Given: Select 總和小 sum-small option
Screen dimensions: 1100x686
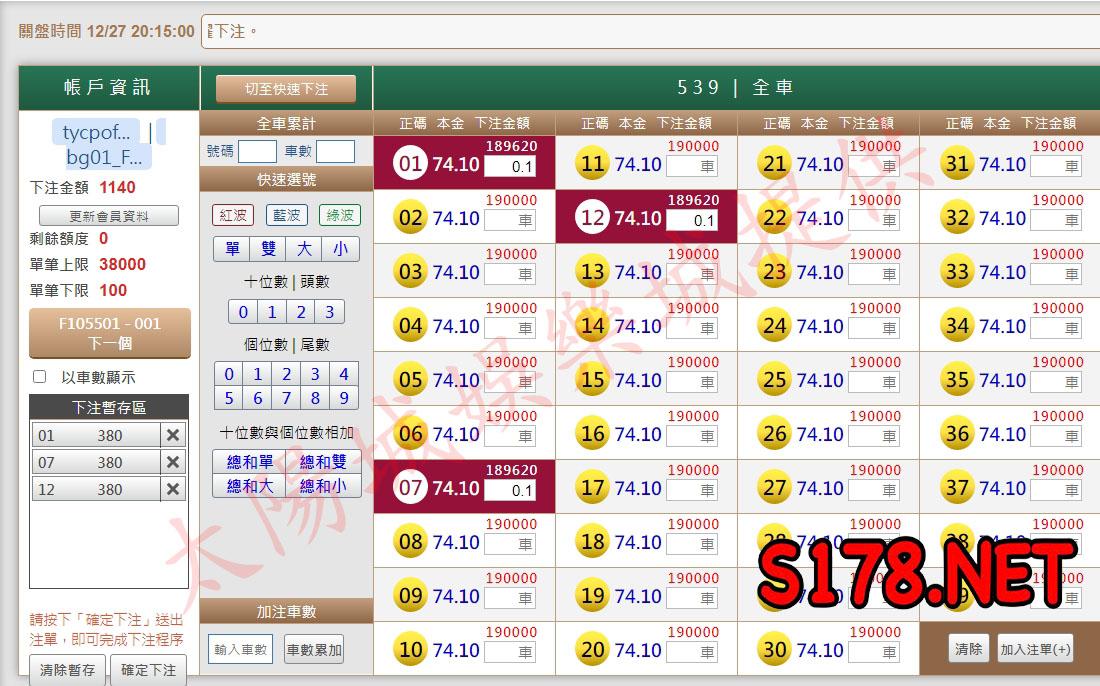Looking at the screenshot, I should tap(323, 485).
